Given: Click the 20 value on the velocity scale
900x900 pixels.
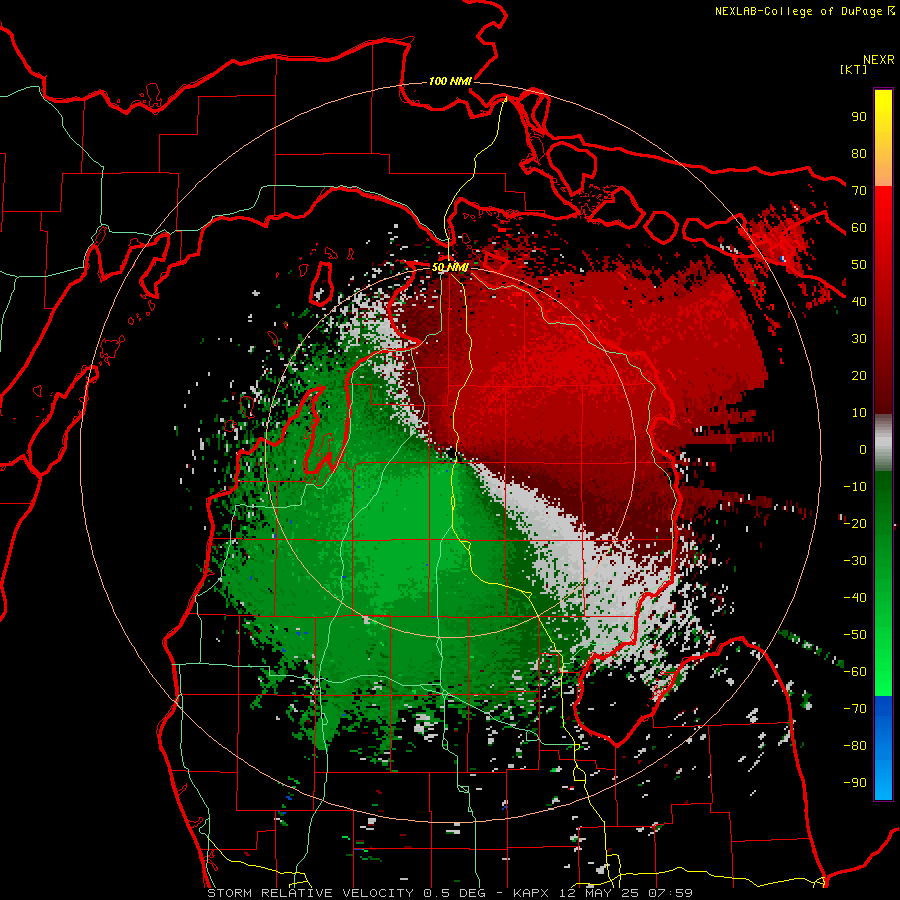Looking at the screenshot, I should (x=859, y=375).
